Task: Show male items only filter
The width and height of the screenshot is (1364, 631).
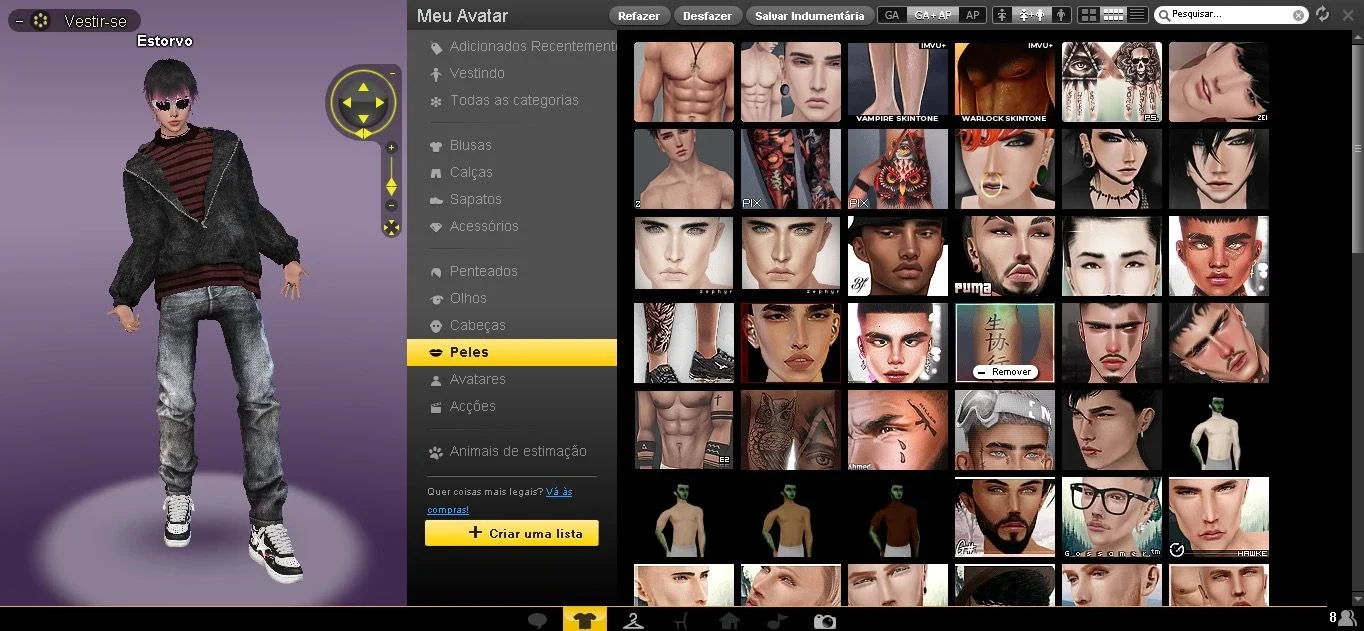Action: click(1061, 15)
